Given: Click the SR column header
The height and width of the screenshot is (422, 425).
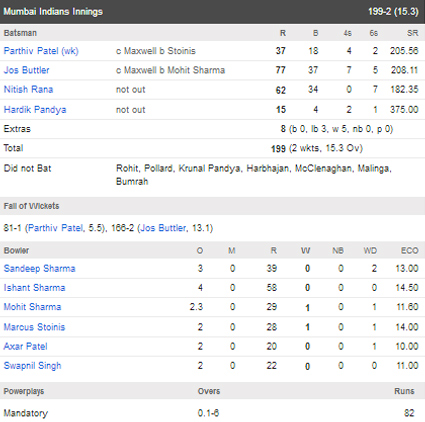Looking at the screenshot, I should pos(413,33).
